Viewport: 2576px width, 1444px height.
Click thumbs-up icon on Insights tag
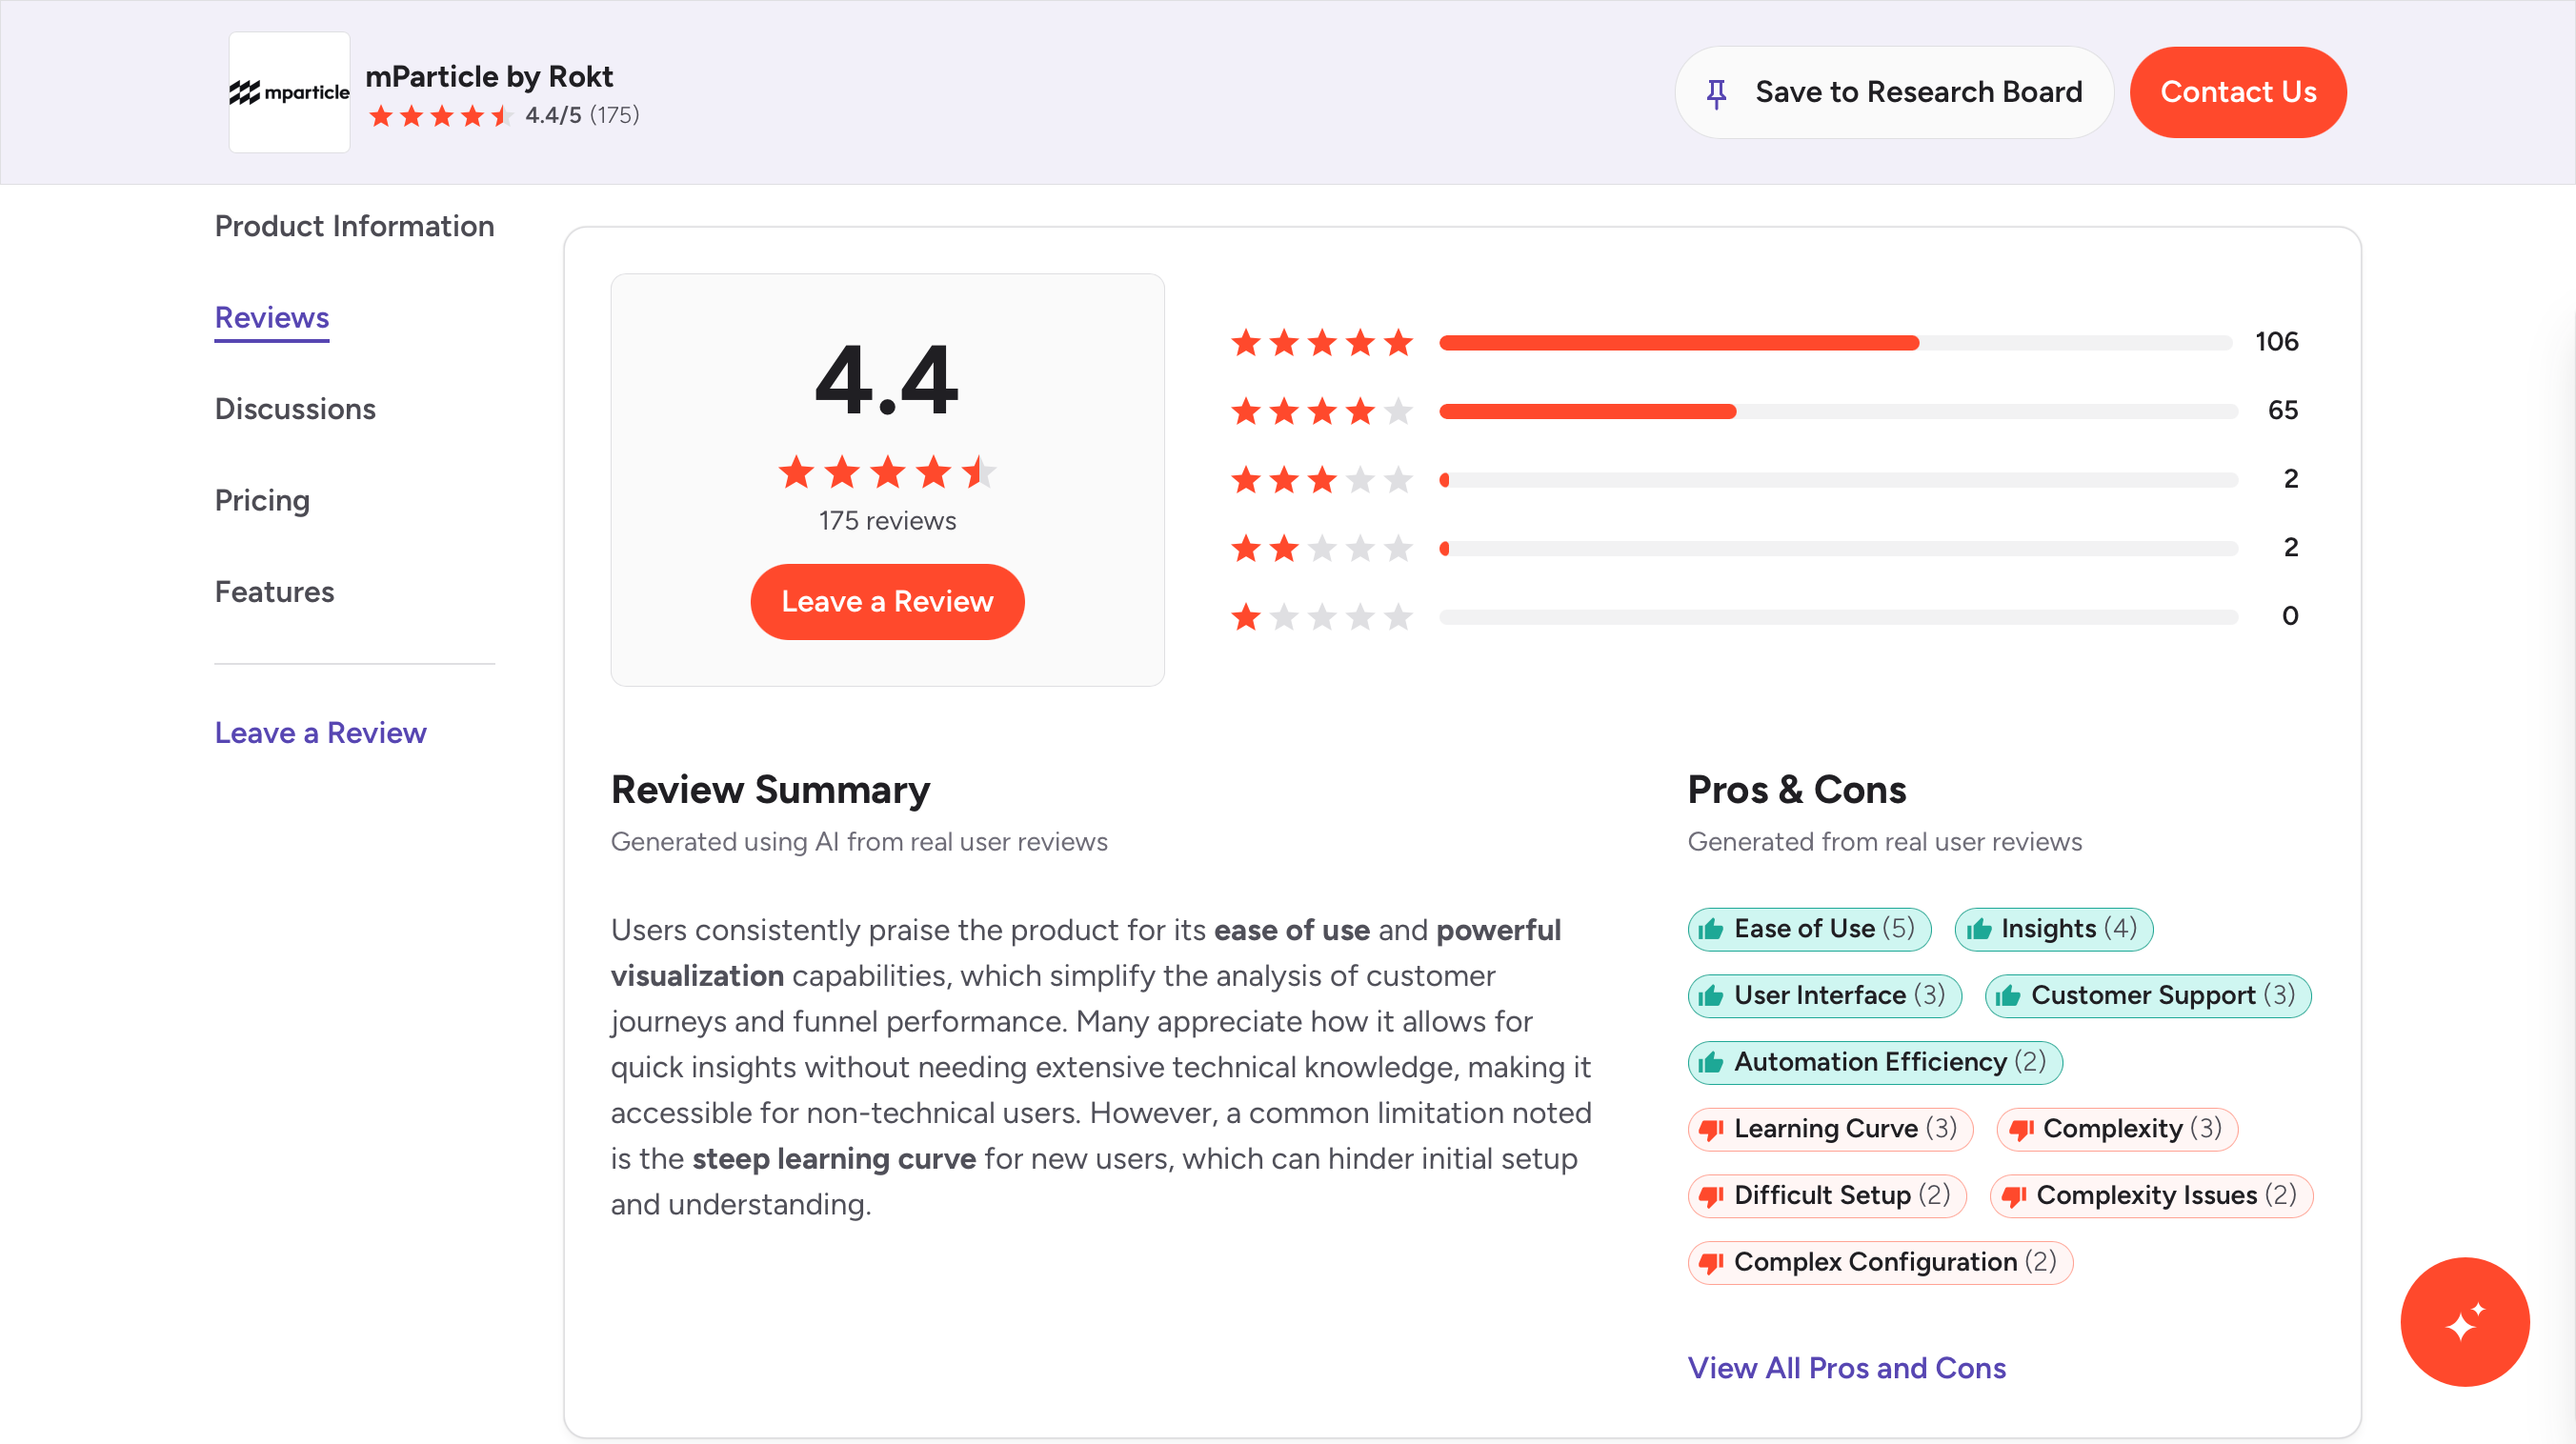coord(1978,929)
